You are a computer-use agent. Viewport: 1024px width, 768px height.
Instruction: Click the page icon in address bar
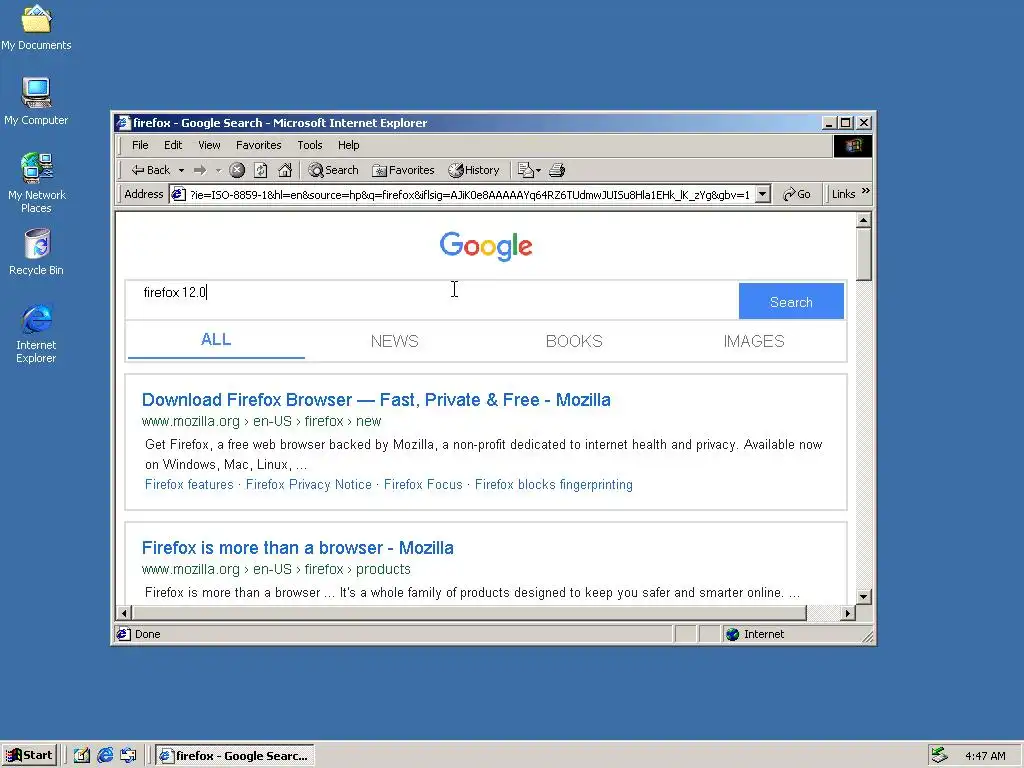(x=178, y=195)
